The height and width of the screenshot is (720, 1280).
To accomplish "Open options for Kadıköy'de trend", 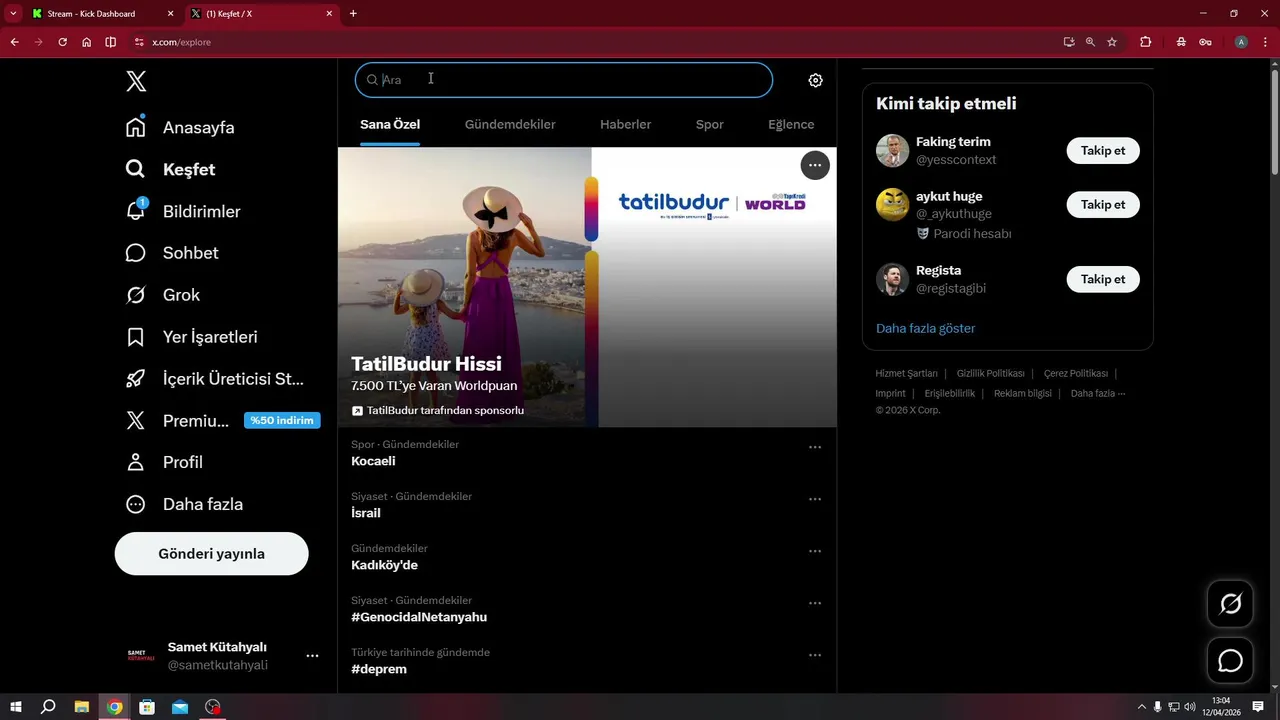I will (x=815, y=551).
